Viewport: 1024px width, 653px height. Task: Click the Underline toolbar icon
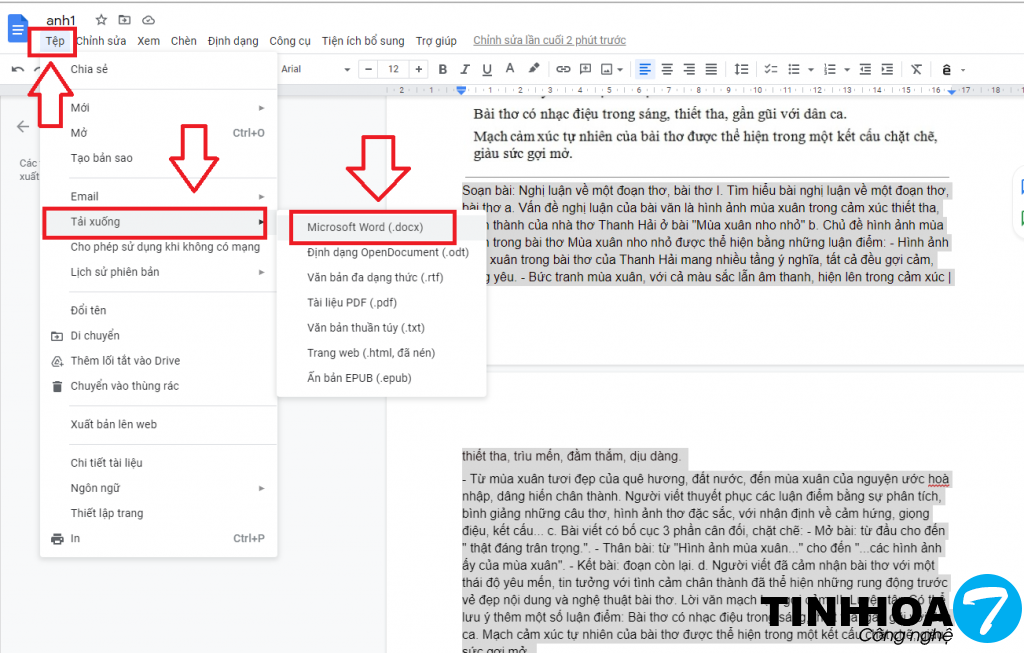click(487, 69)
